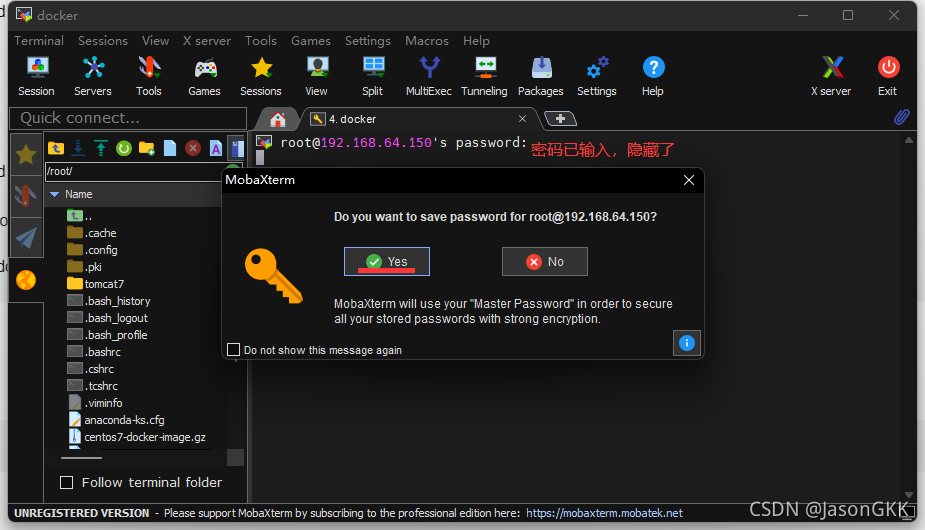Click Yes to save the password
Screen dimensions: 925x530
tap(387, 261)
